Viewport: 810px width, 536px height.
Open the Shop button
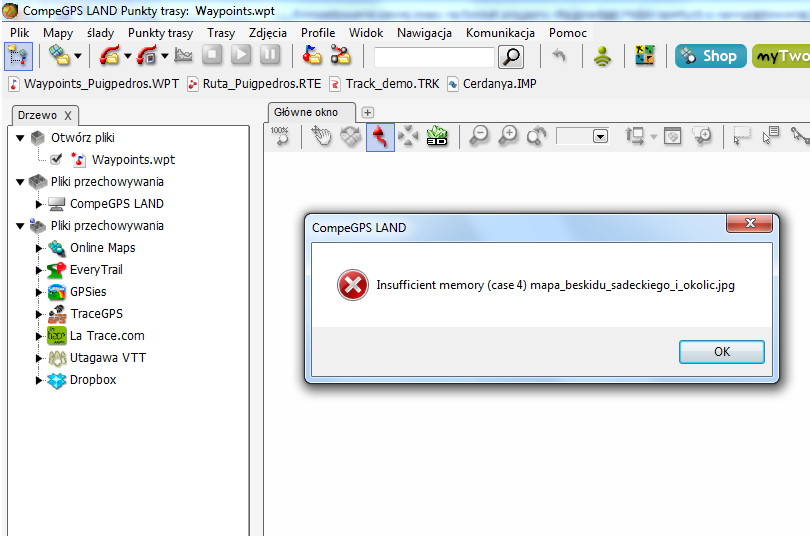pos(710,56)
